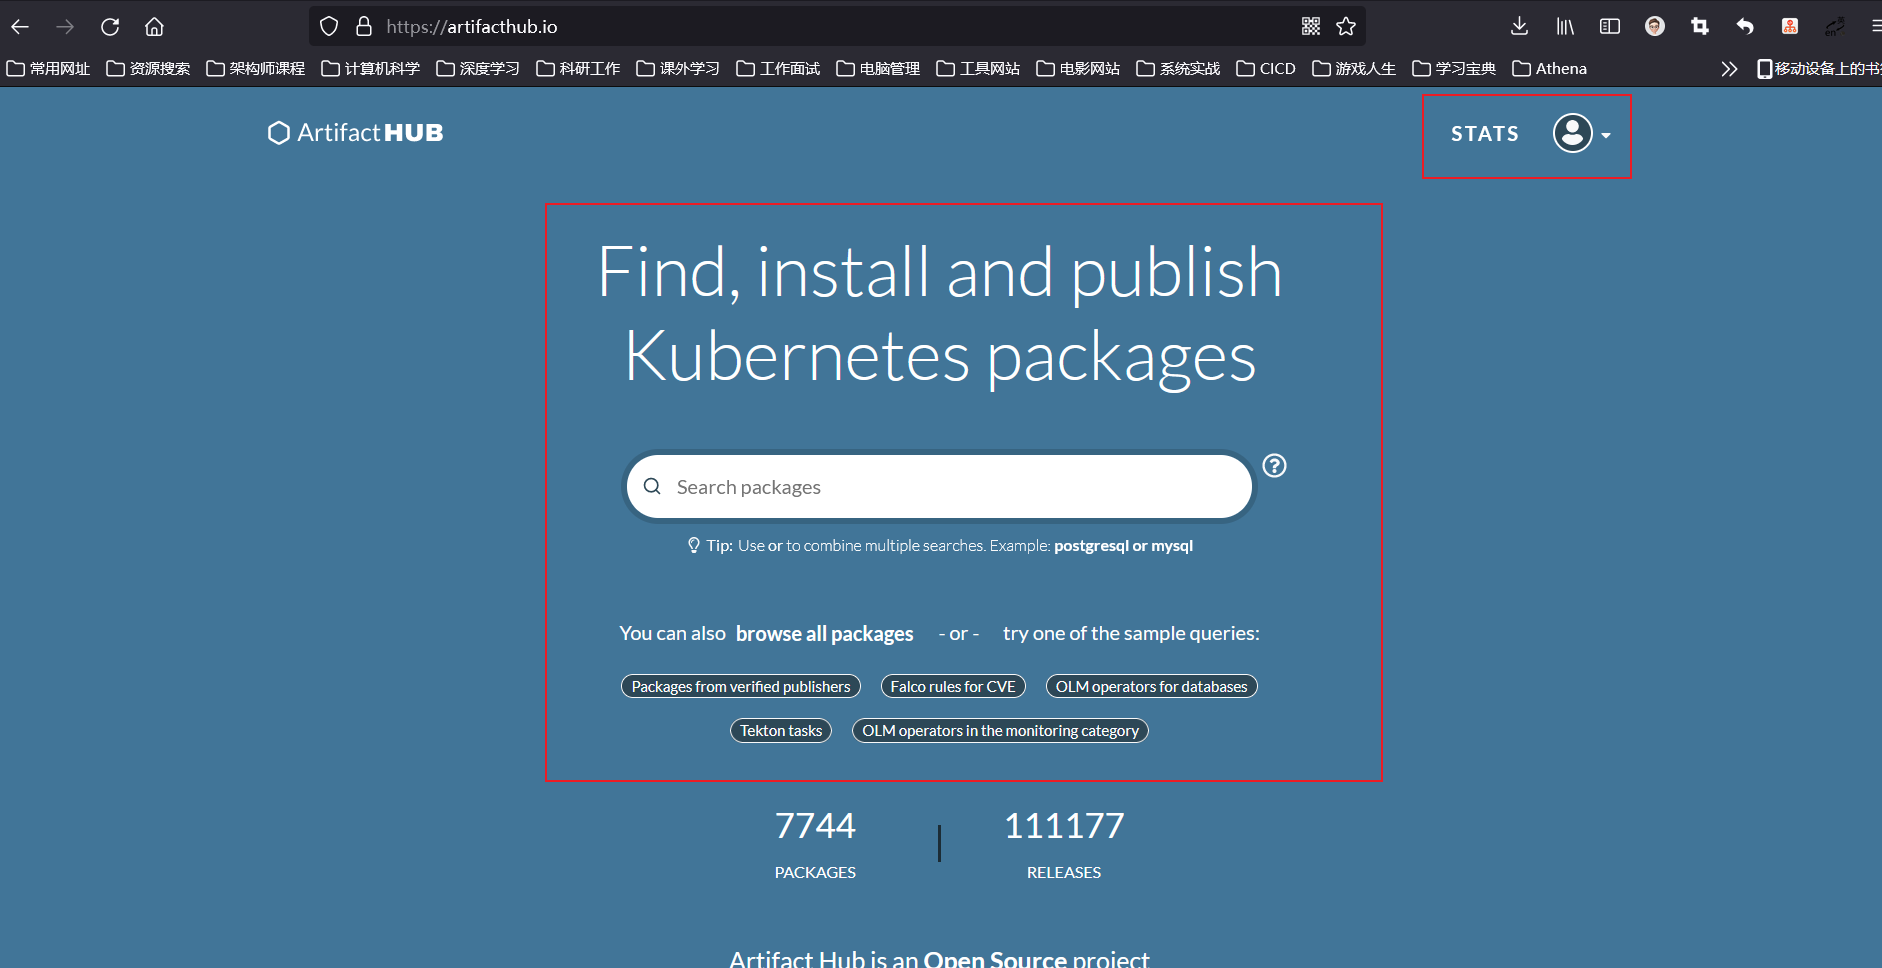Click the browse all packages link
1882x968 pixels.
coord(824,634)
